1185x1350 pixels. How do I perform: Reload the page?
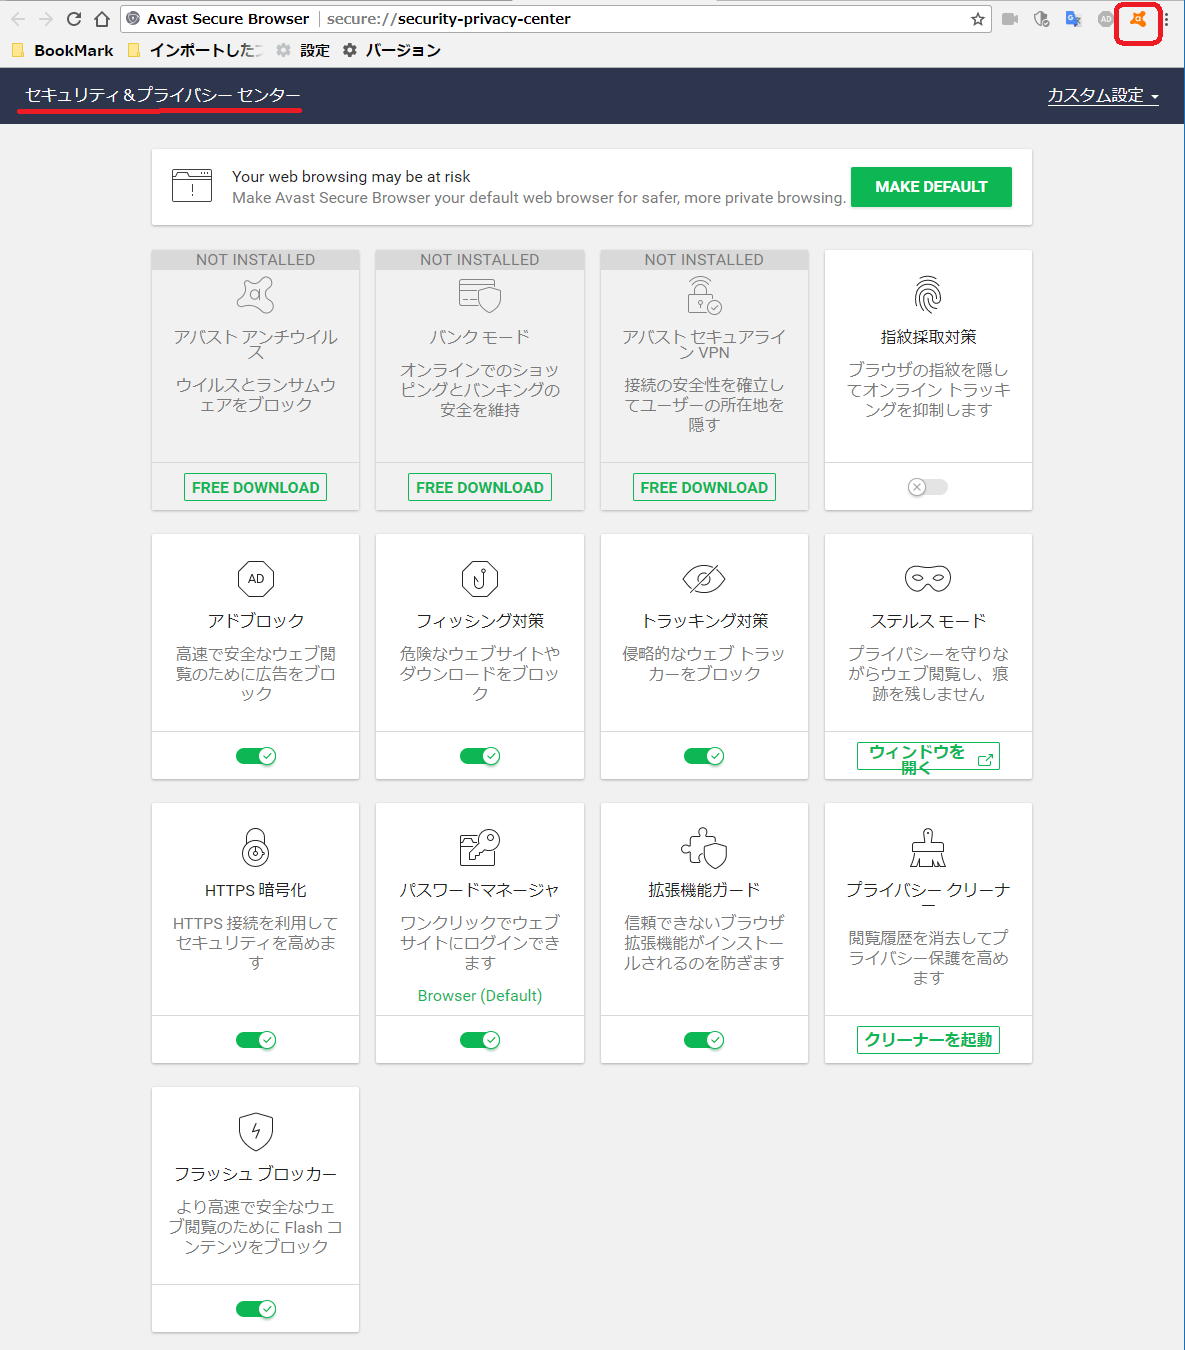click(74, 19)
